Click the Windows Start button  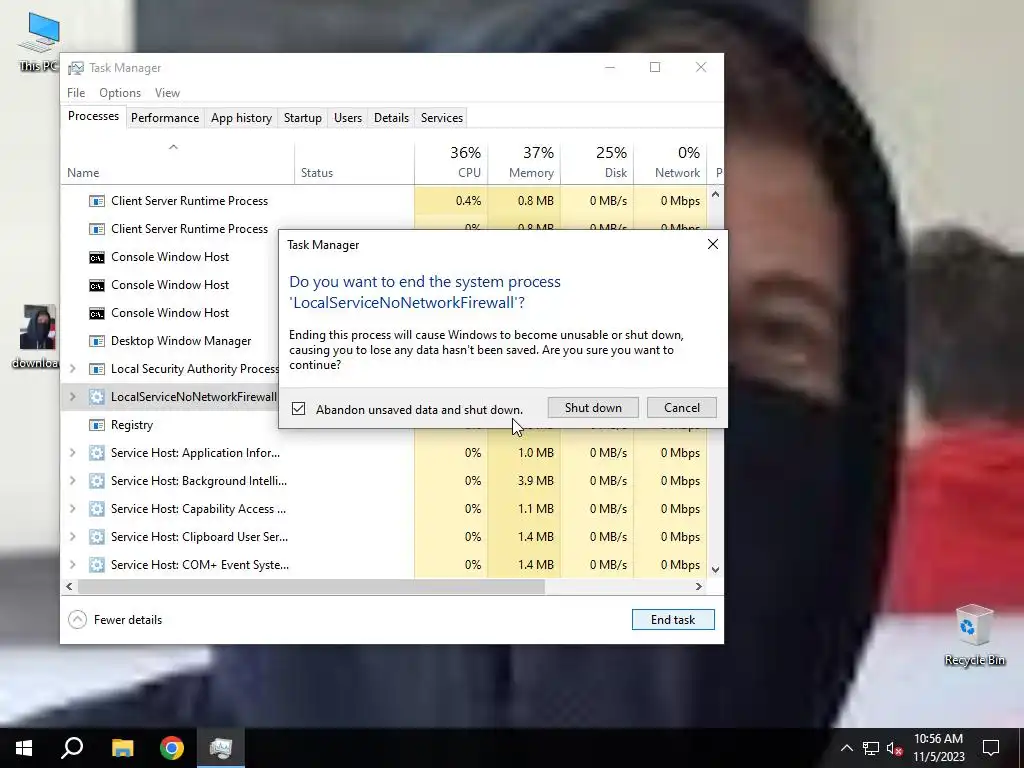point(24,748)
